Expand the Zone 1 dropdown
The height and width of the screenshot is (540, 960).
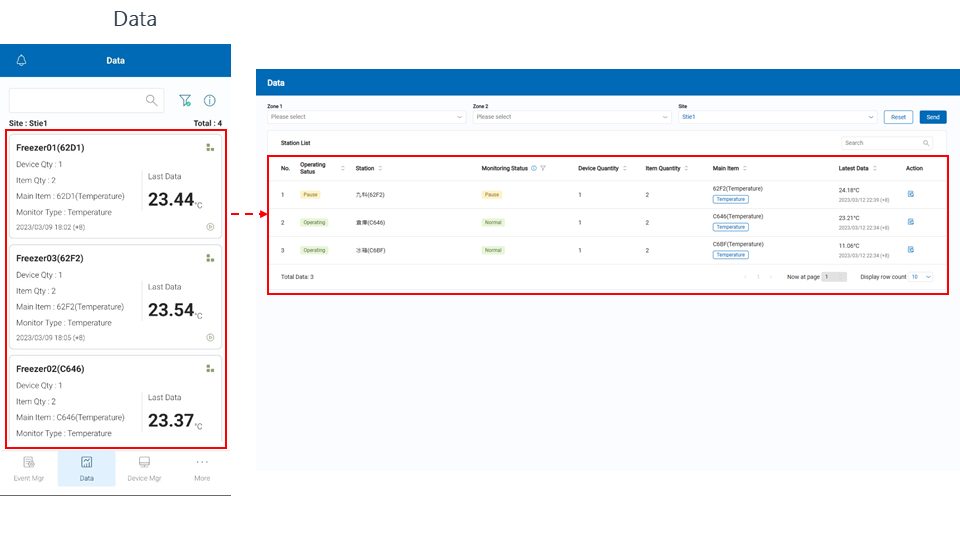pos(366,117)
